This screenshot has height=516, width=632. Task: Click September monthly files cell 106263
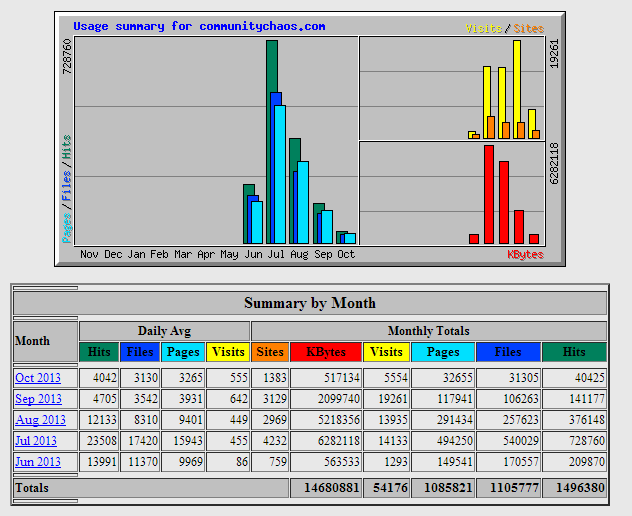[x=508, y=399]
